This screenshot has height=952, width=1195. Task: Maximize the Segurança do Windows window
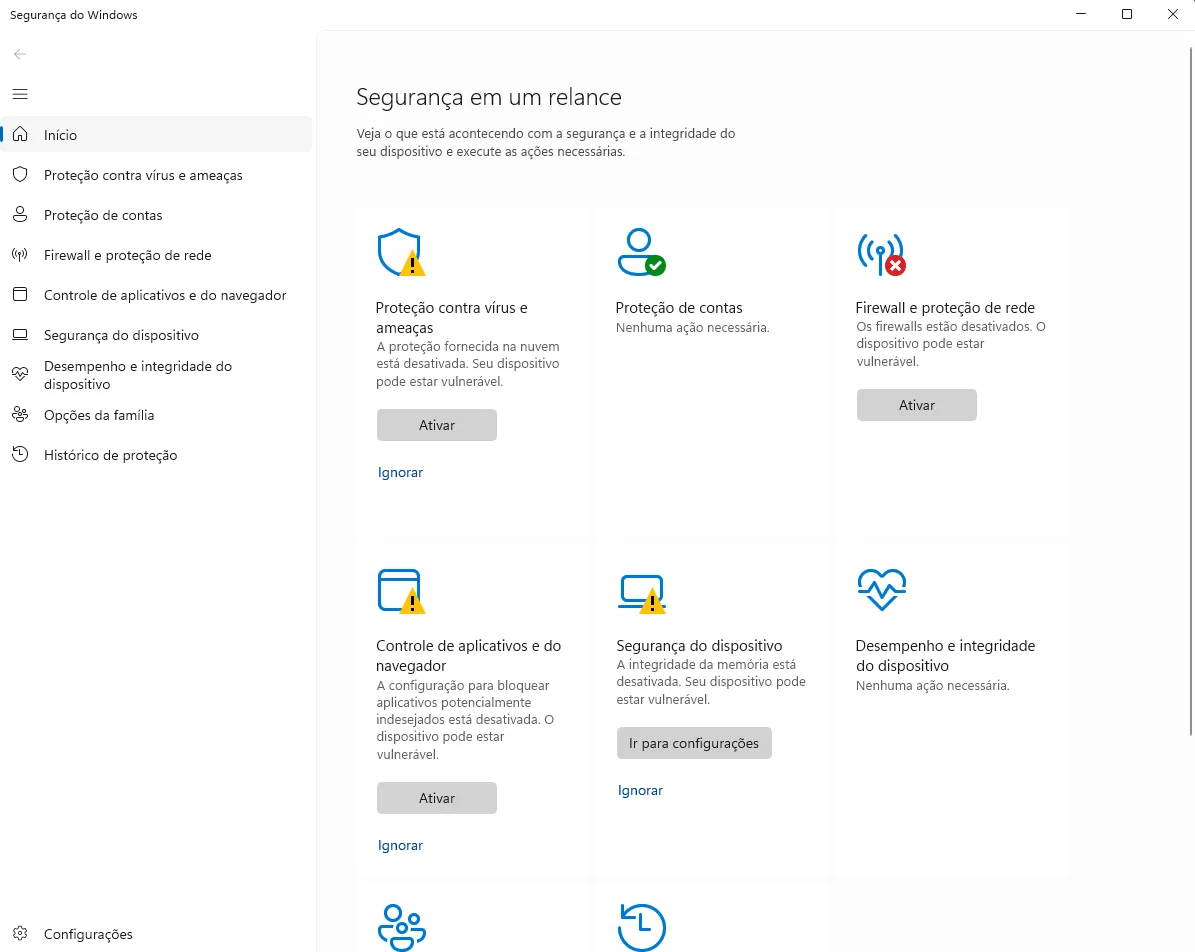coord(1126,14)
